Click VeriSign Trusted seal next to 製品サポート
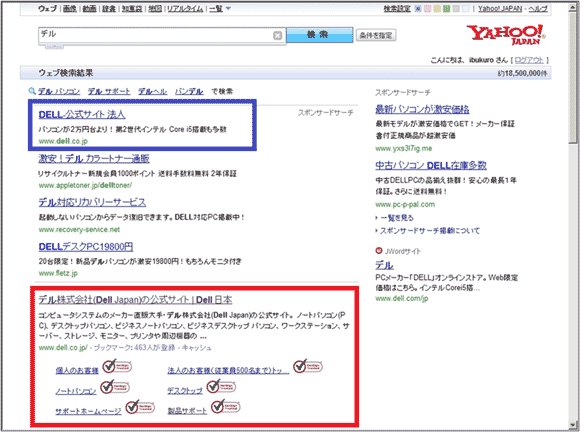580x432 pixels. coord(226,407)
